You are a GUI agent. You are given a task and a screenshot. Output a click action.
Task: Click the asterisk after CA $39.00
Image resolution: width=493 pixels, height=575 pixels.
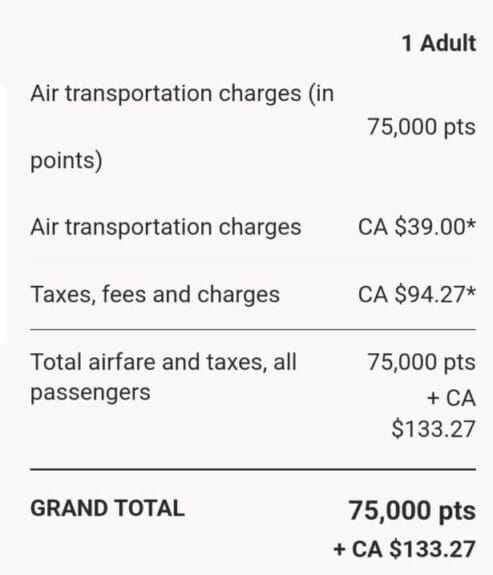[x=471, y=223]
